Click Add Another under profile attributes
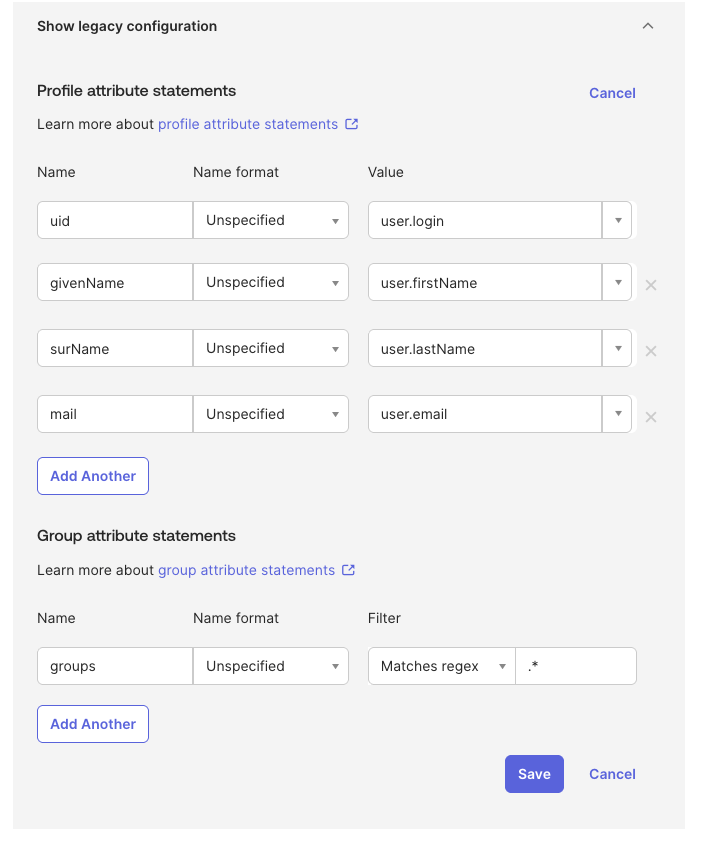This screenshot has width=707, height=843. [93, 476]
